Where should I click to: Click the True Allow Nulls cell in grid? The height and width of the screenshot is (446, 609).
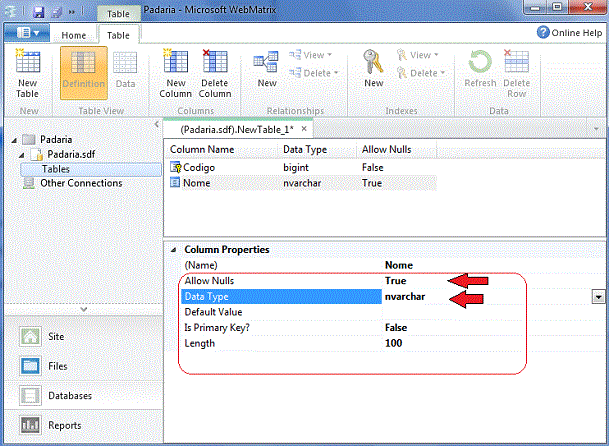[372, 183]
